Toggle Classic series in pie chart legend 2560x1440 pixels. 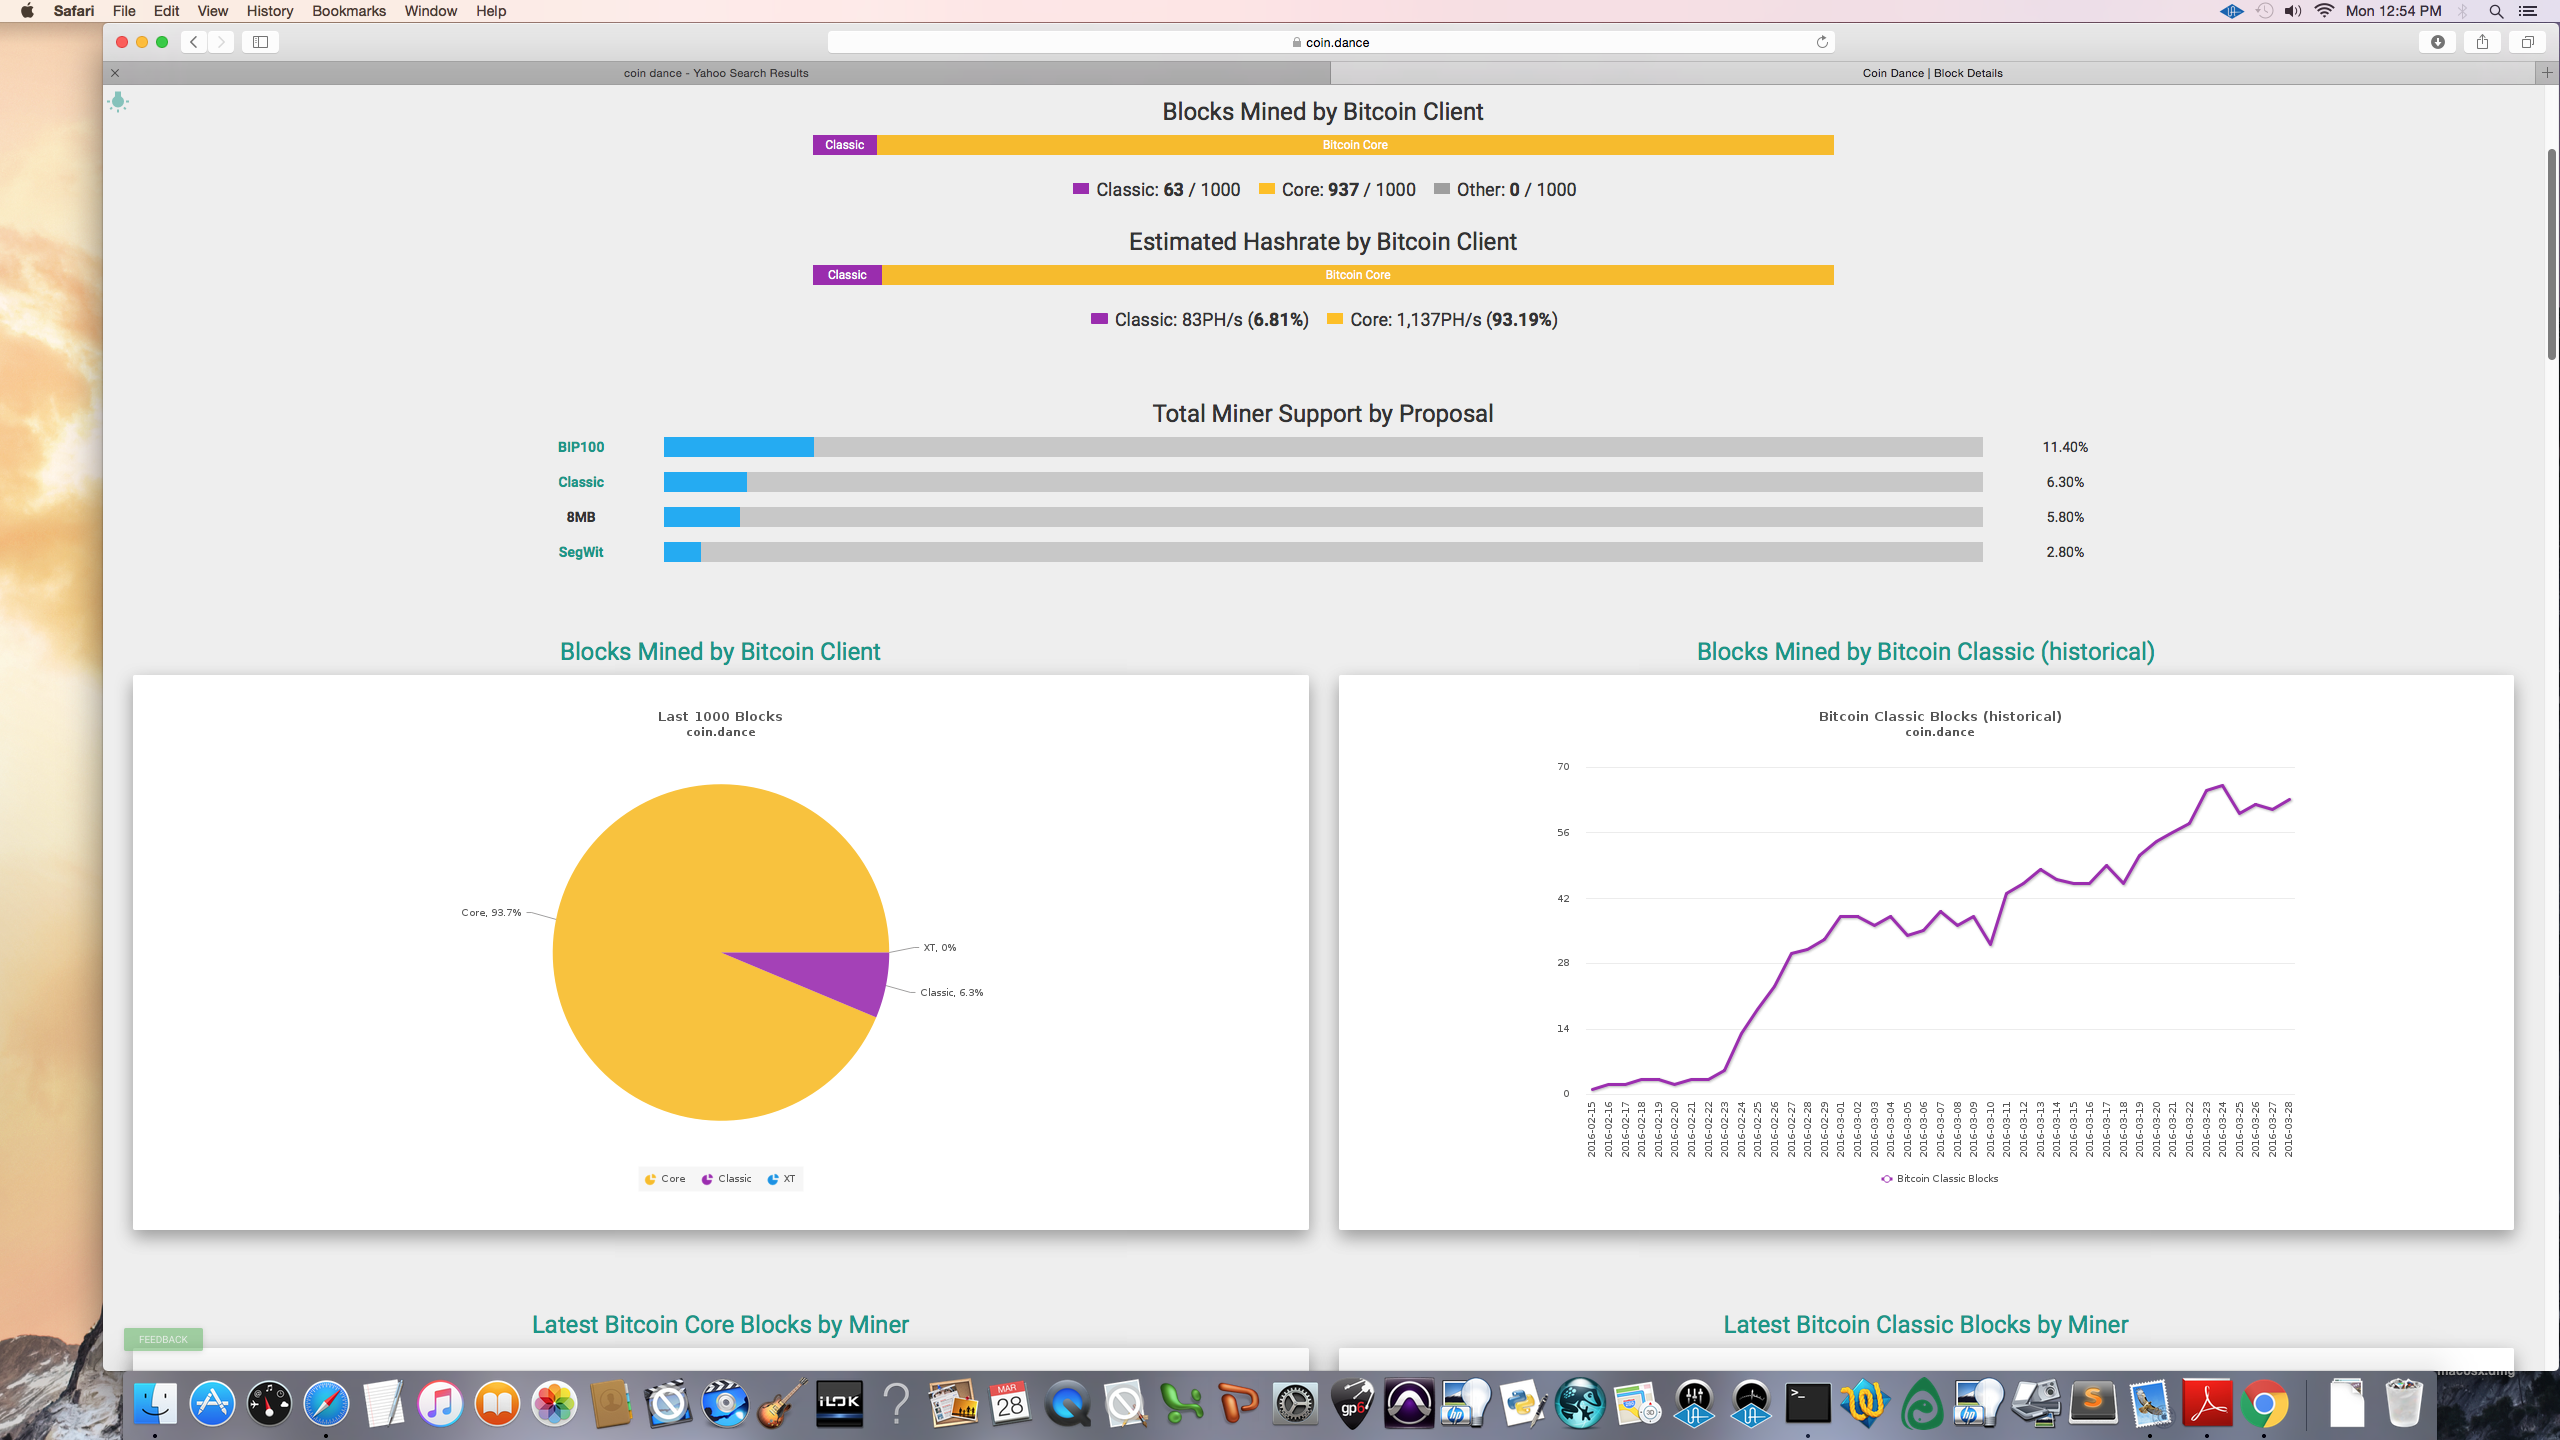[x=727, y=1179]
